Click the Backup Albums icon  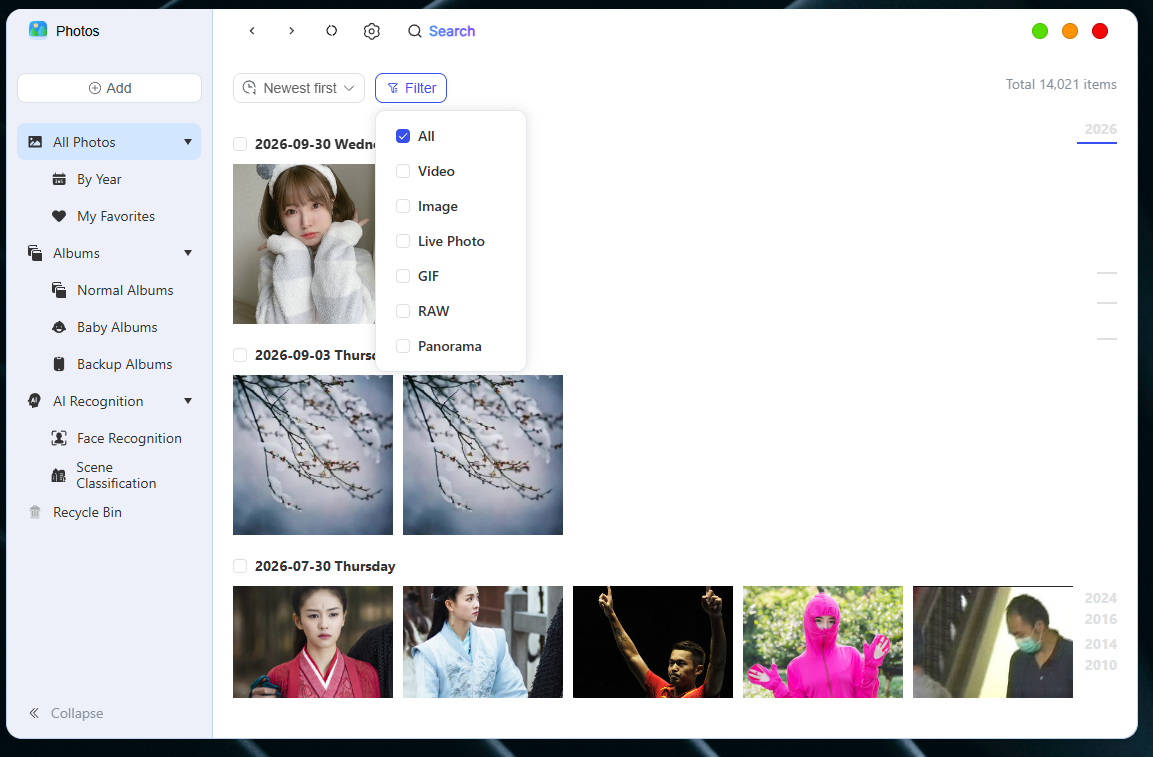[60, 364]
